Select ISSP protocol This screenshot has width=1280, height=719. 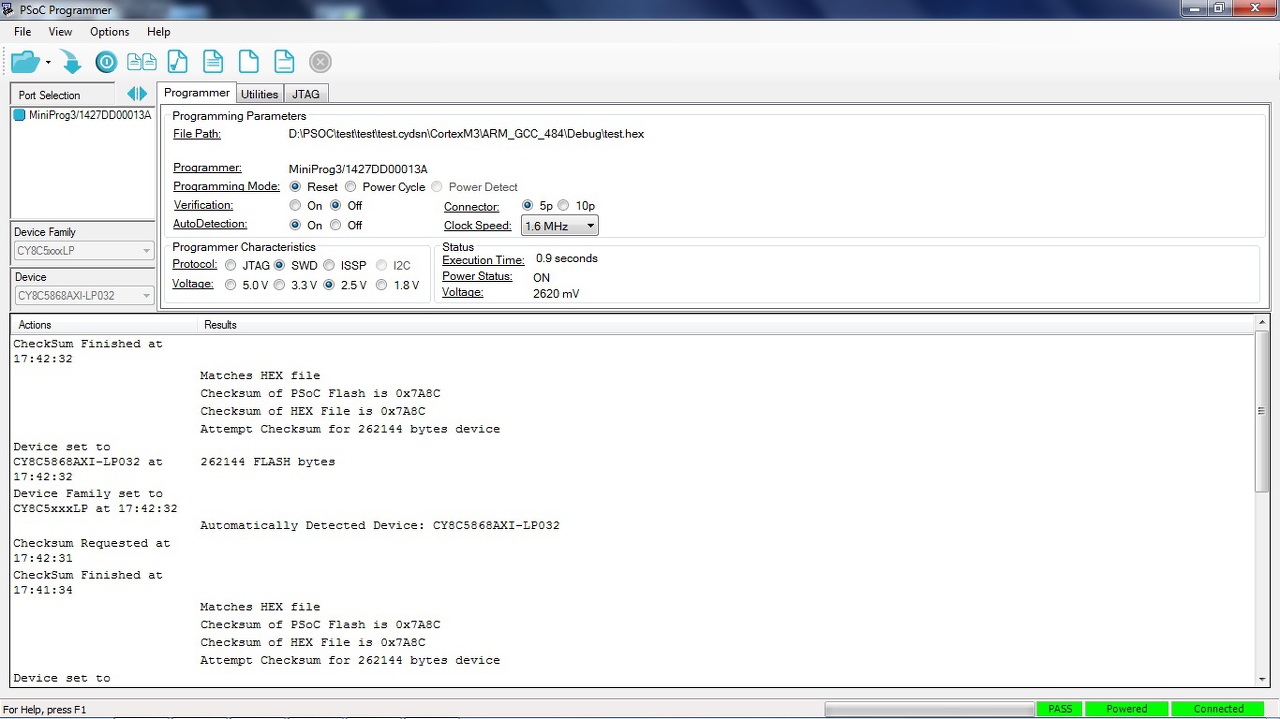(329, 266)
